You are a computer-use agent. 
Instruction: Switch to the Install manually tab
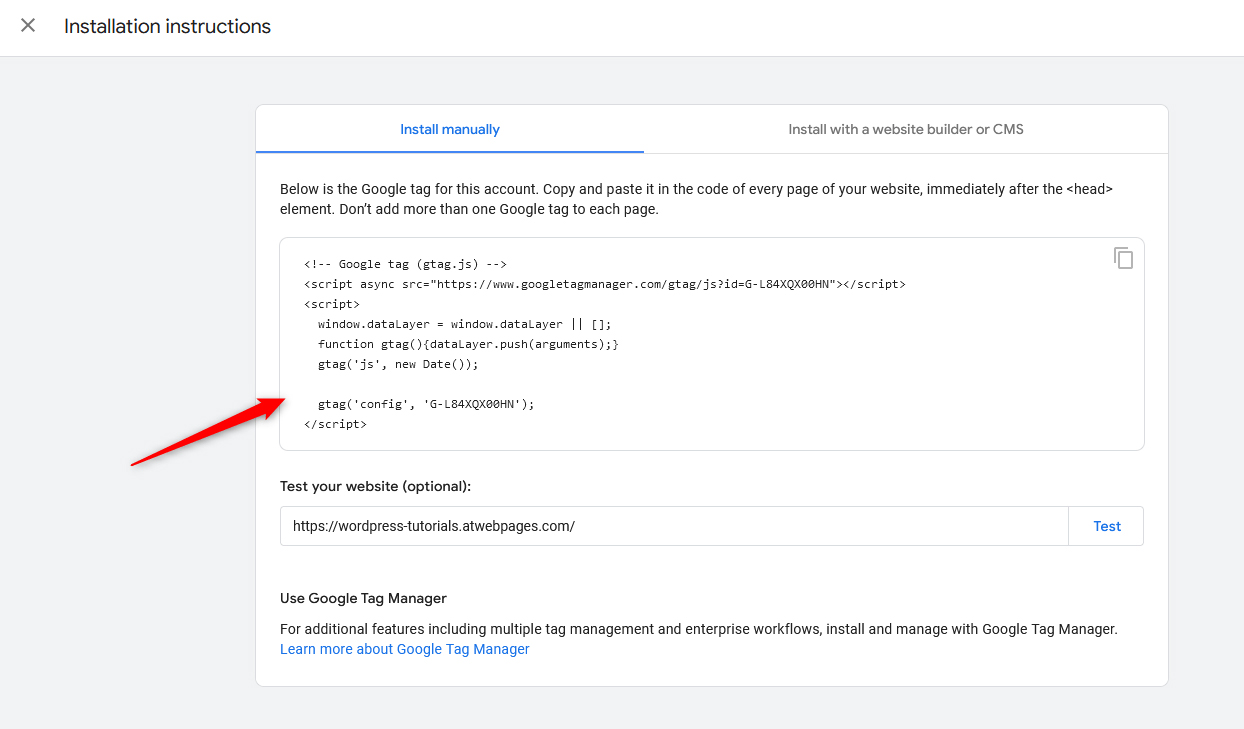click(x=449, y=129)
